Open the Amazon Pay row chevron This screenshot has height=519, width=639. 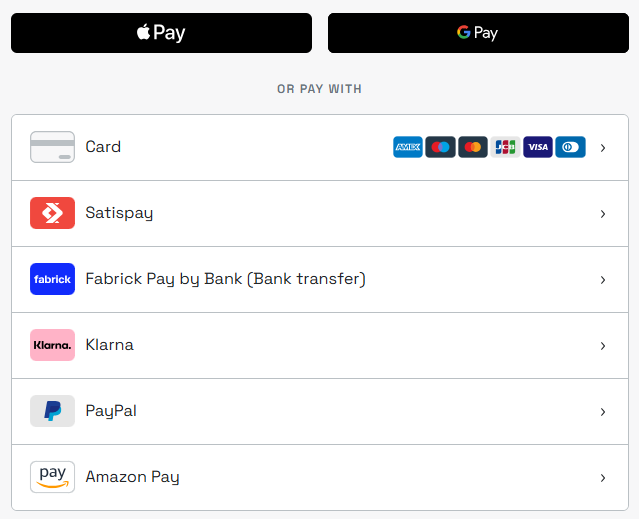[x=603, y=478]
